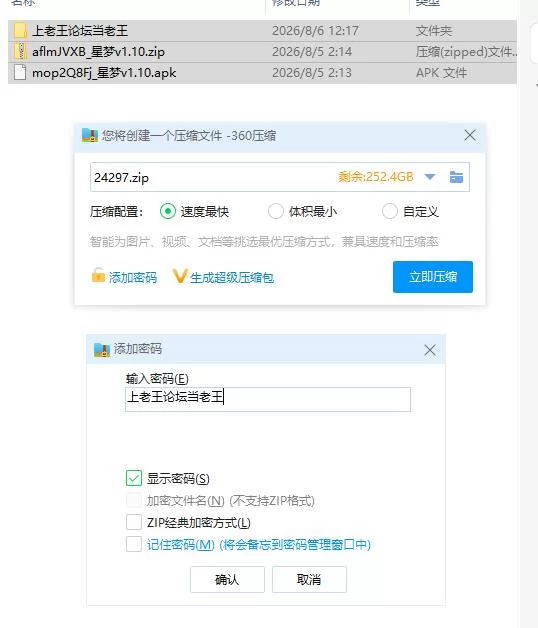Screen dimensions: 538x628
Task: Click the APK 文件 type cell
Action: pos(441,73)
